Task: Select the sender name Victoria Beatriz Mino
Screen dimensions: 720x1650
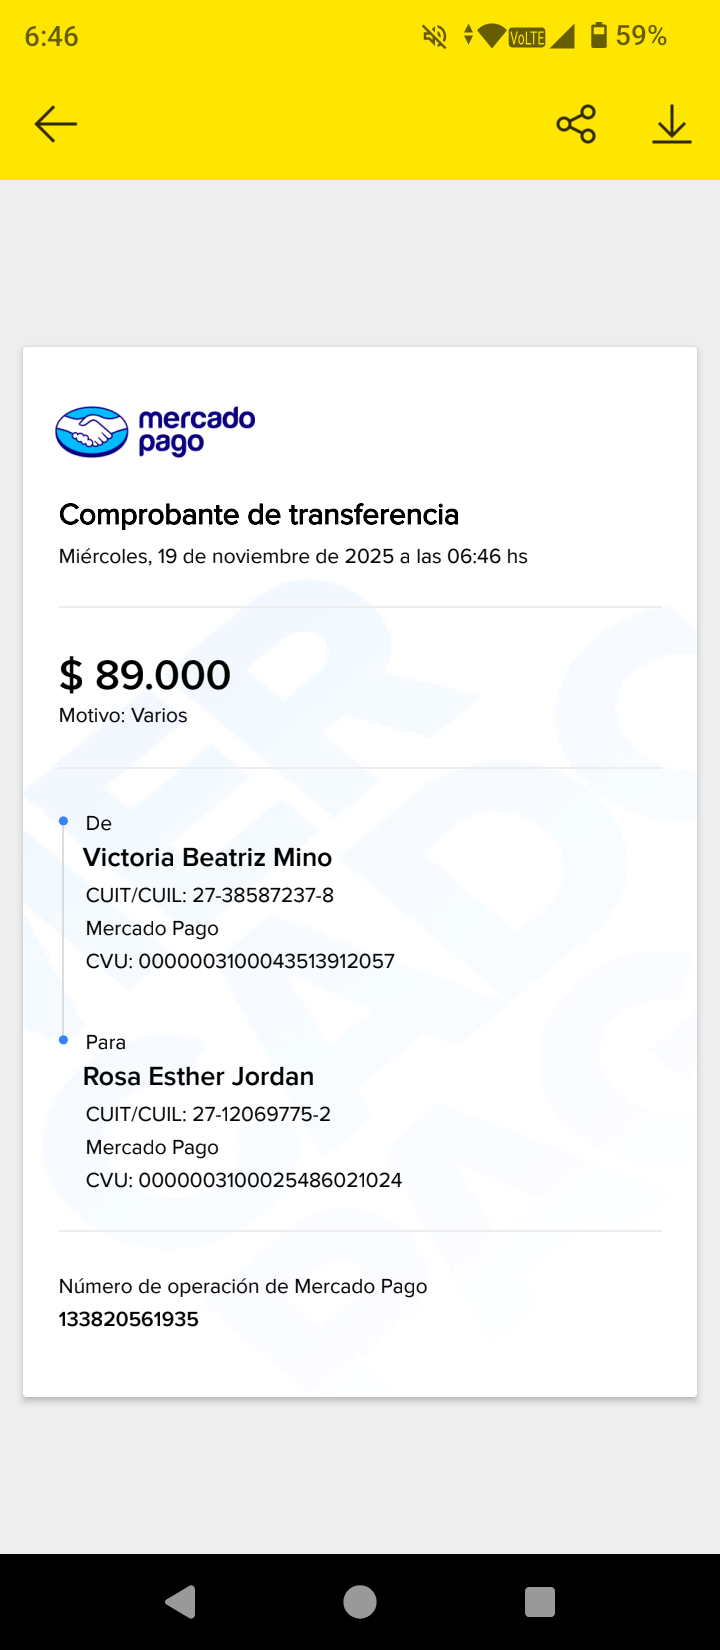Action: (207, 858)
